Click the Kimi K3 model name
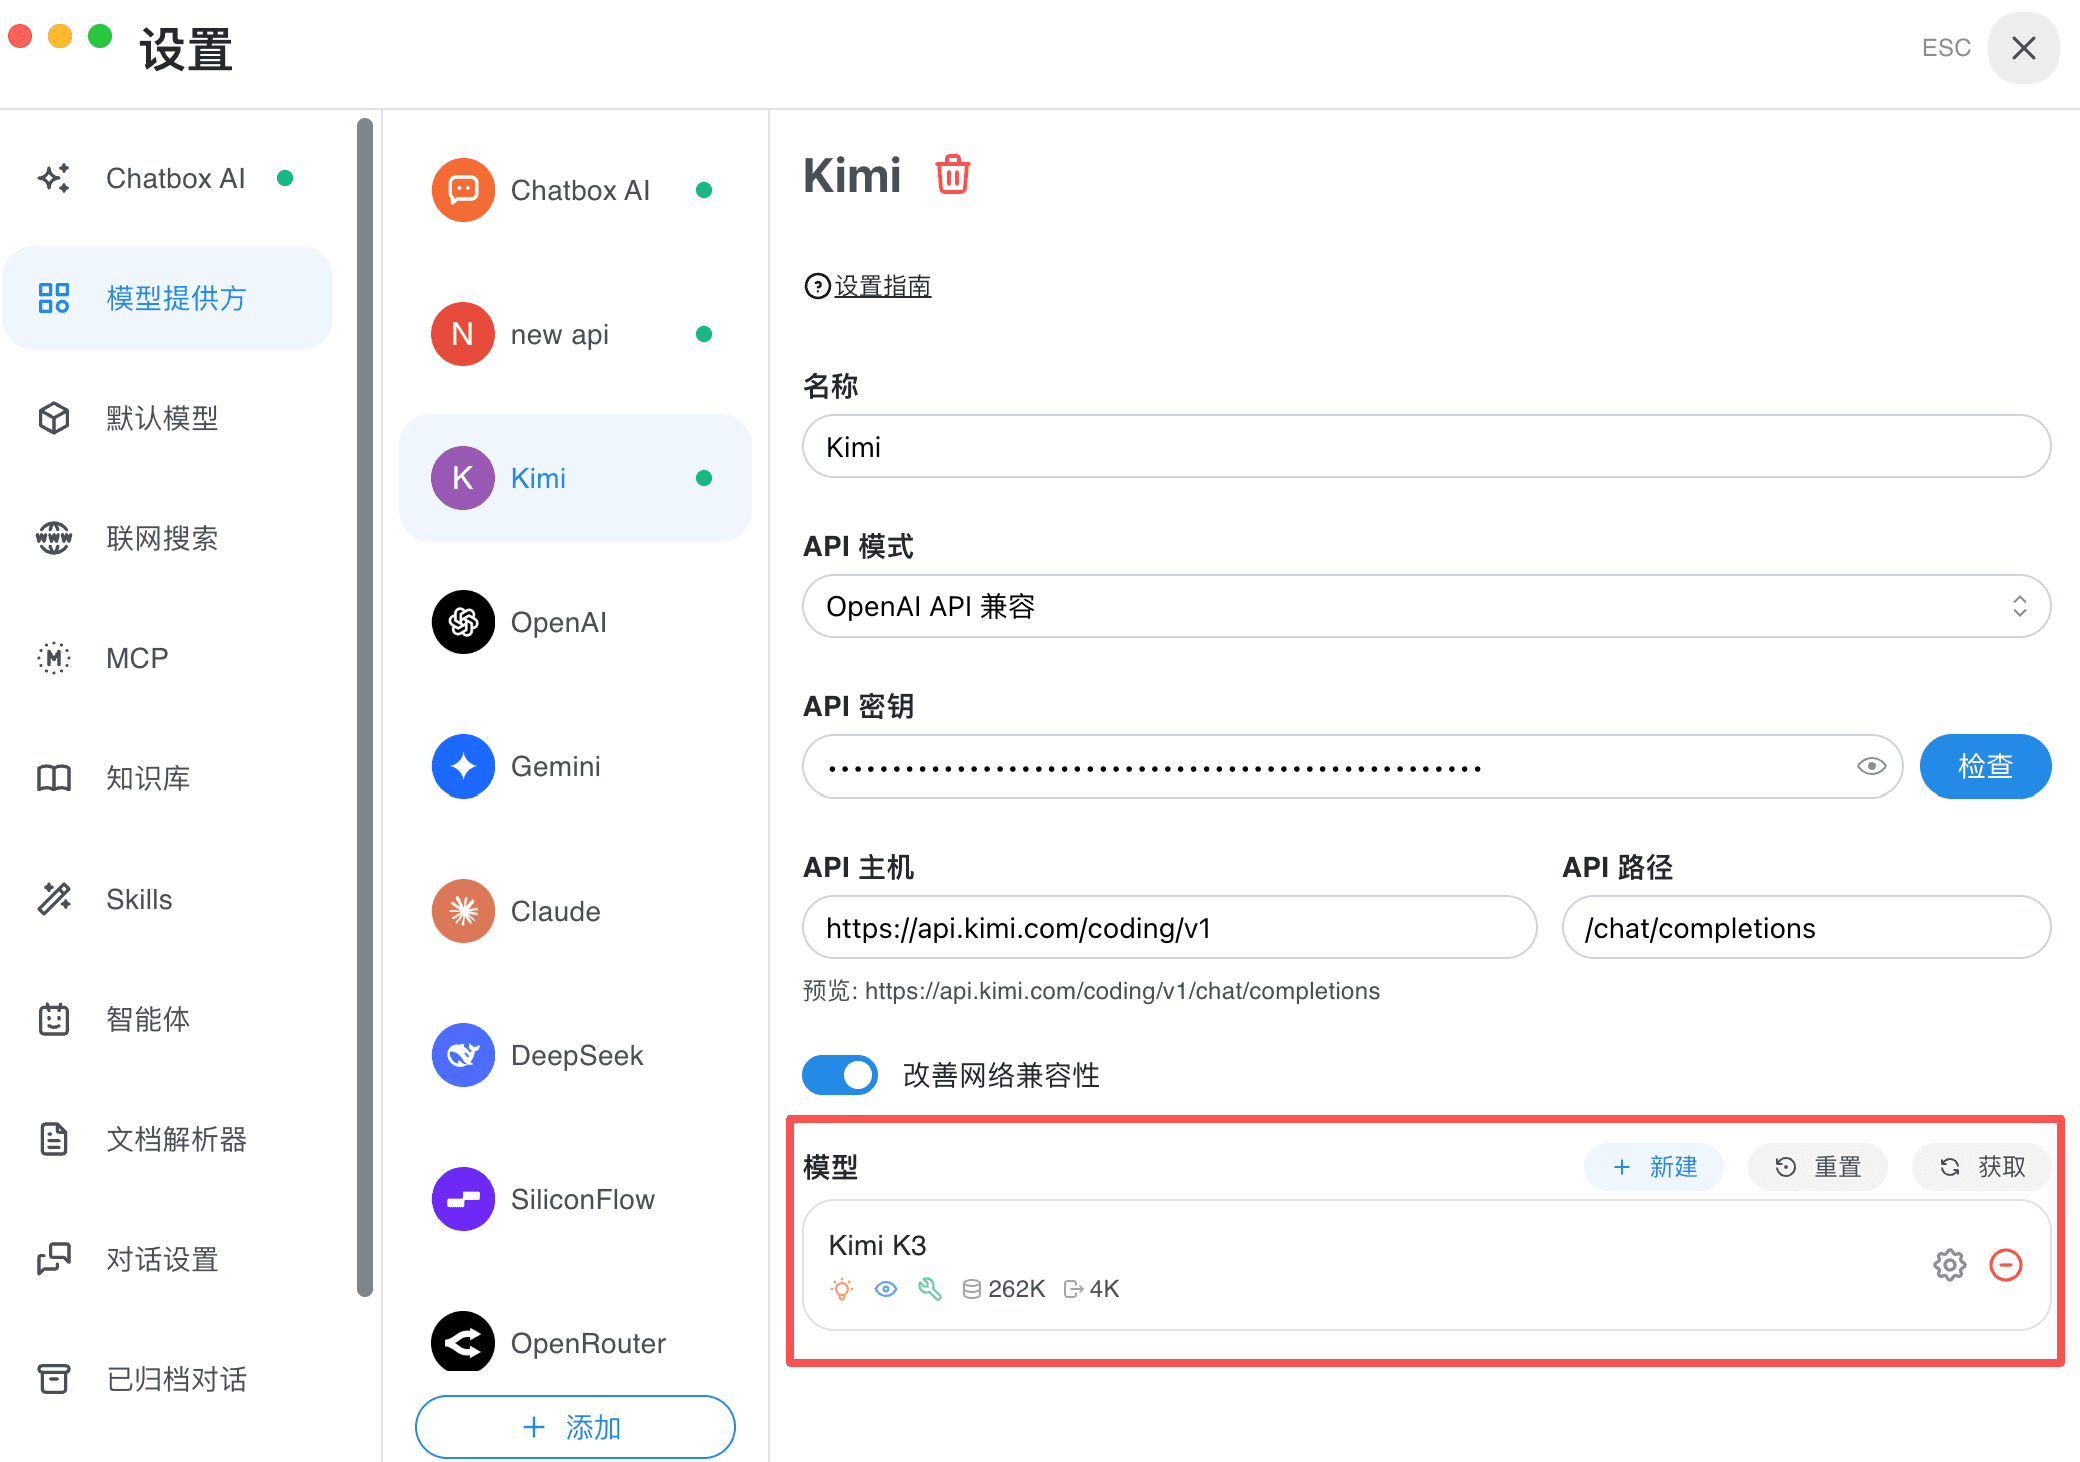2080x1462 pixels. point(877,1245)
